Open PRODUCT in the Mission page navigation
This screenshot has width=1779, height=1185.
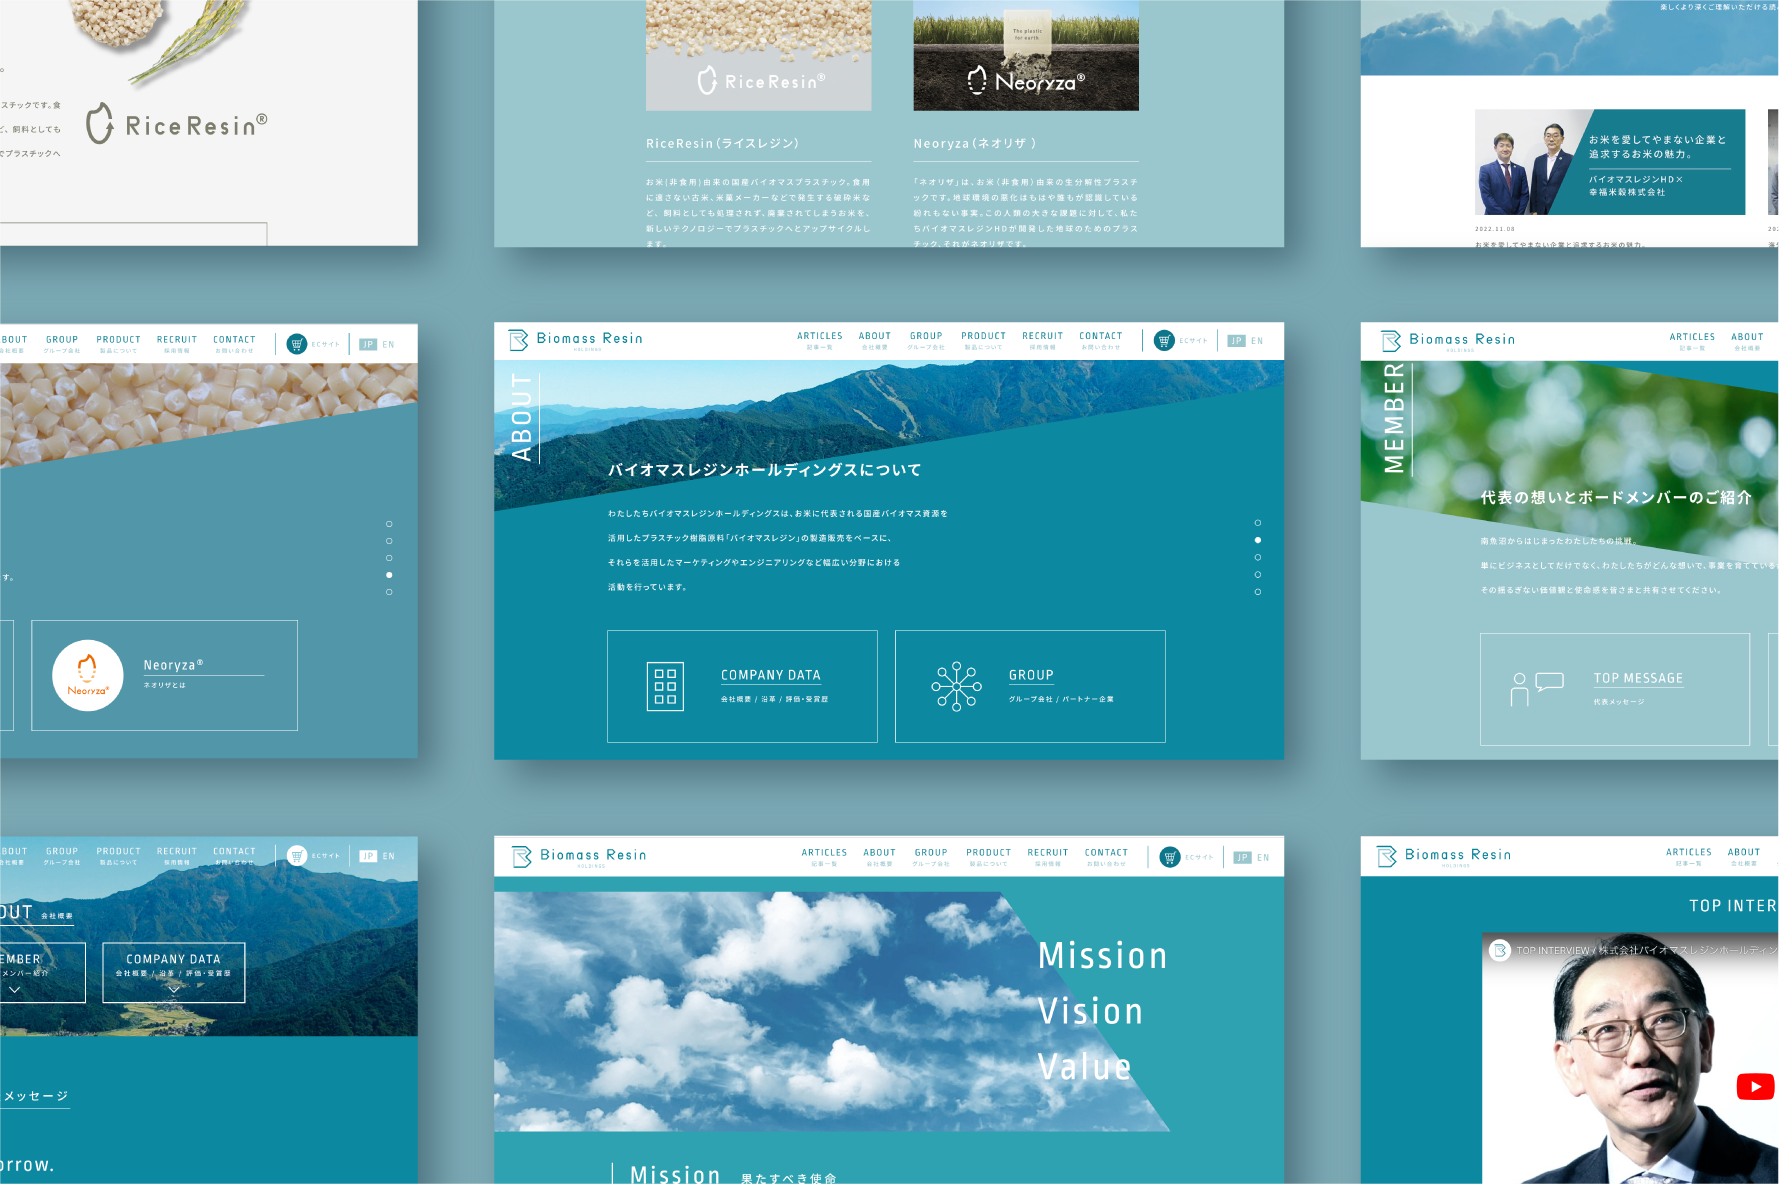[x=989, y=857]
